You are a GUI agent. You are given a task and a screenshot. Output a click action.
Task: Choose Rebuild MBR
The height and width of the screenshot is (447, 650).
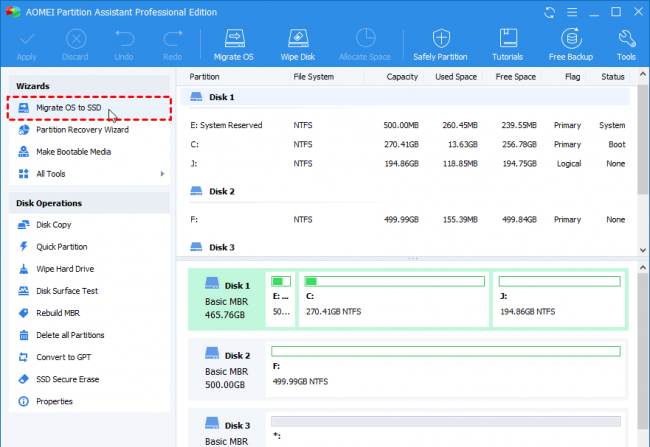pyautogui.click(x=89, y=313)
